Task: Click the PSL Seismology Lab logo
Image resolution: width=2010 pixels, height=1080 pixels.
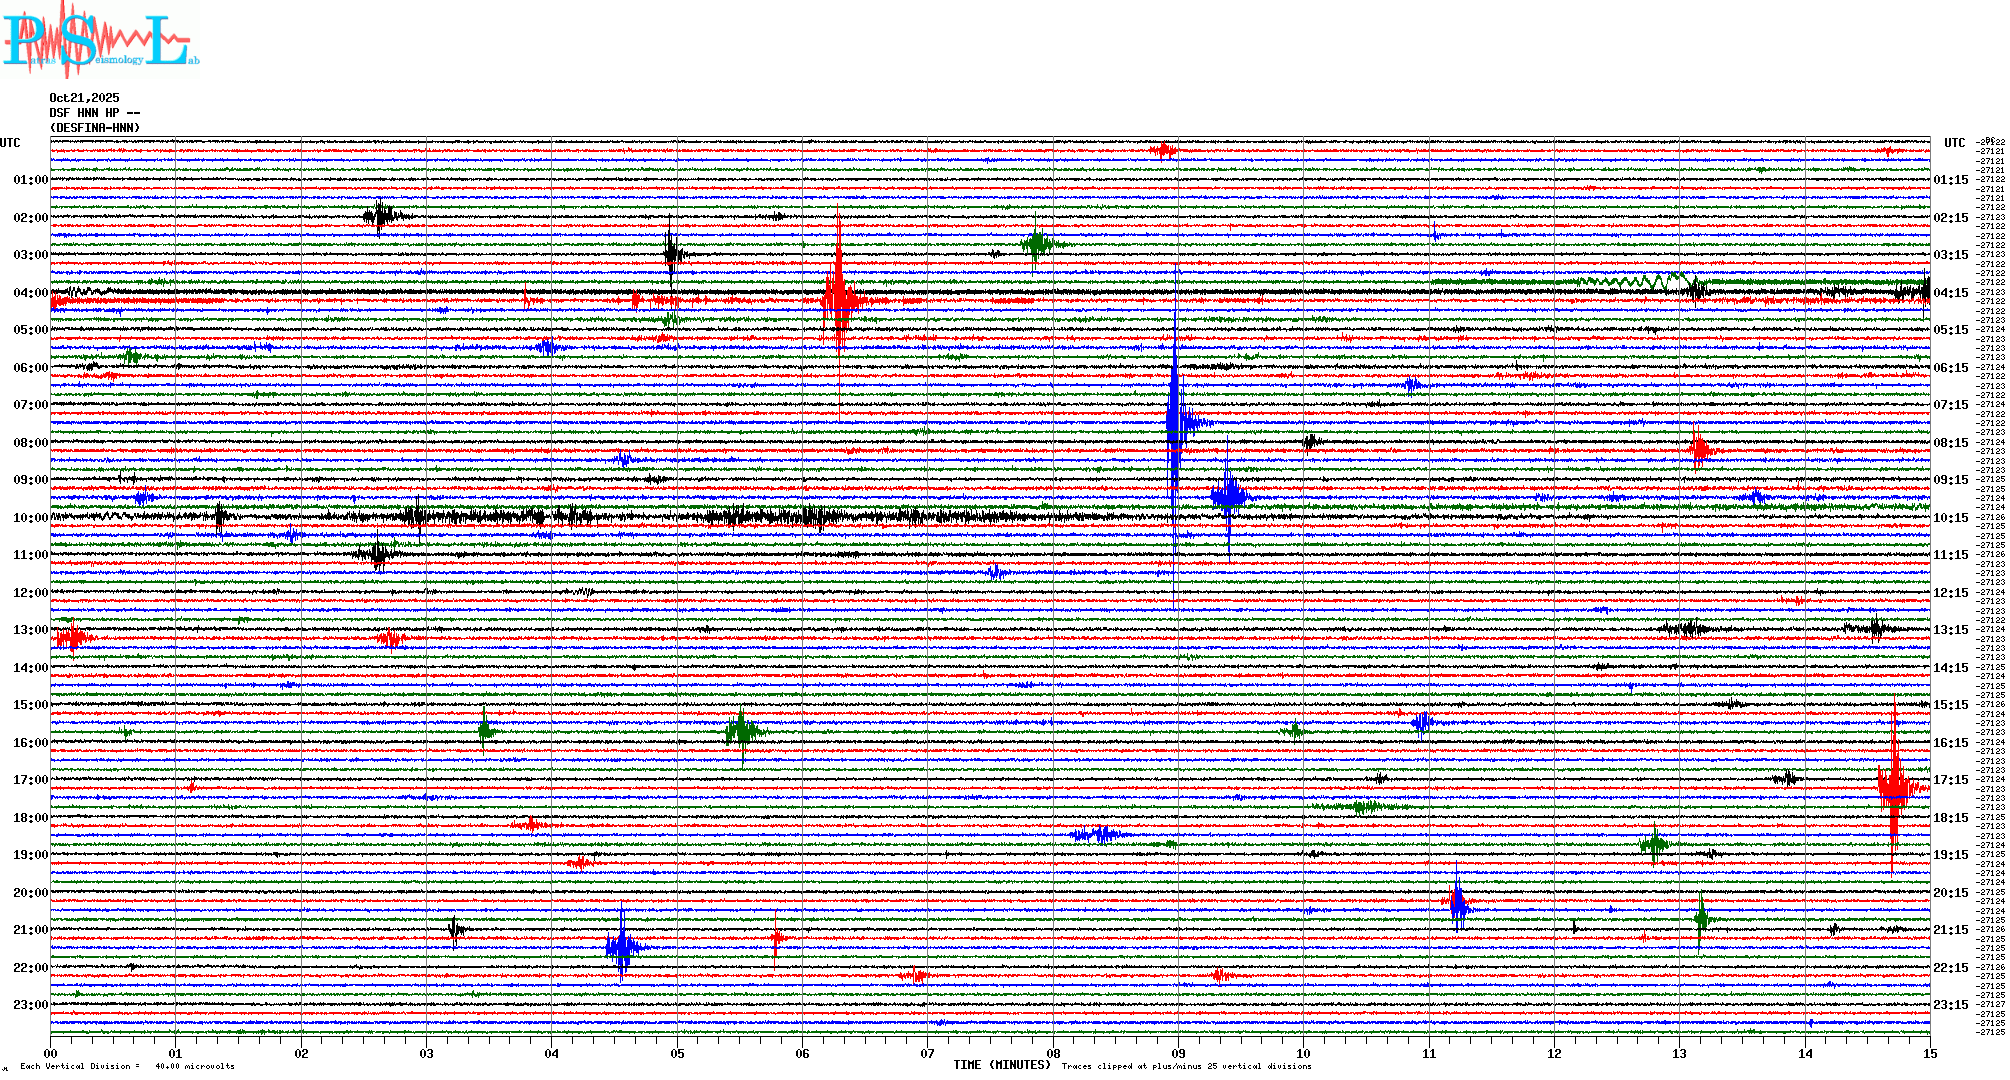Action: pos(98,40)
